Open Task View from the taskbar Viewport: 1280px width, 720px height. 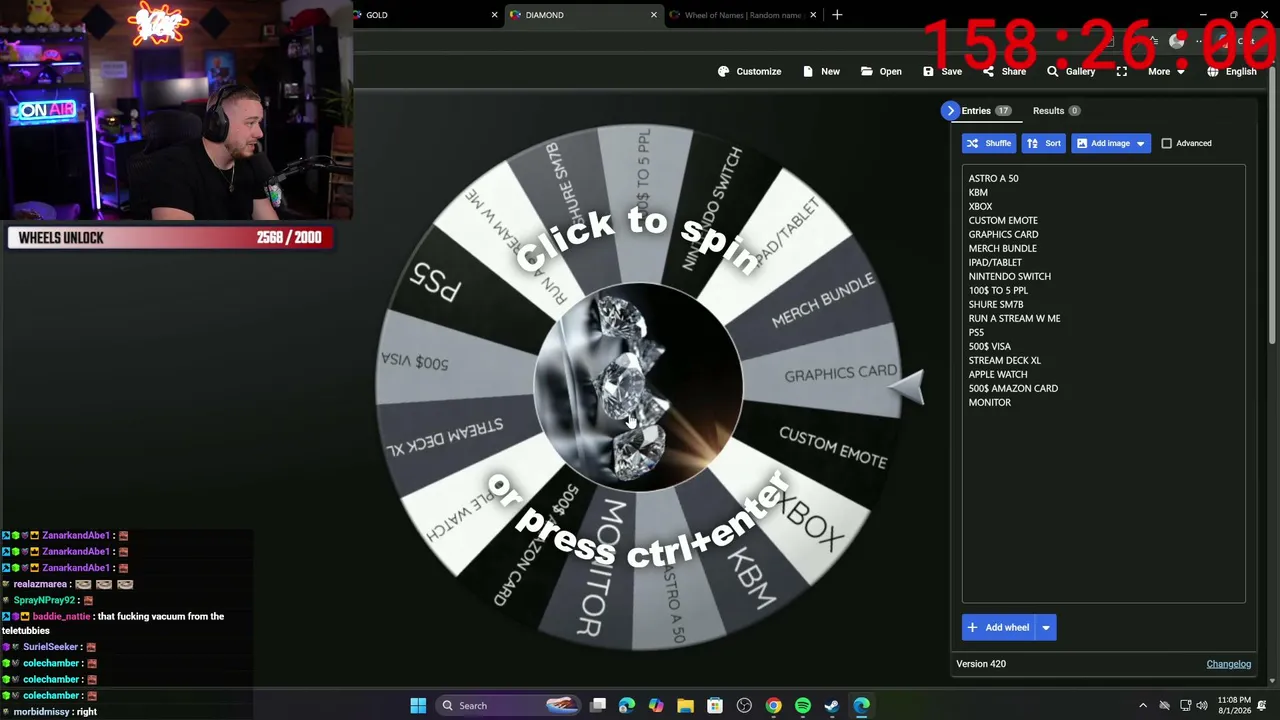pyautogui.click(x=598, y=706)
